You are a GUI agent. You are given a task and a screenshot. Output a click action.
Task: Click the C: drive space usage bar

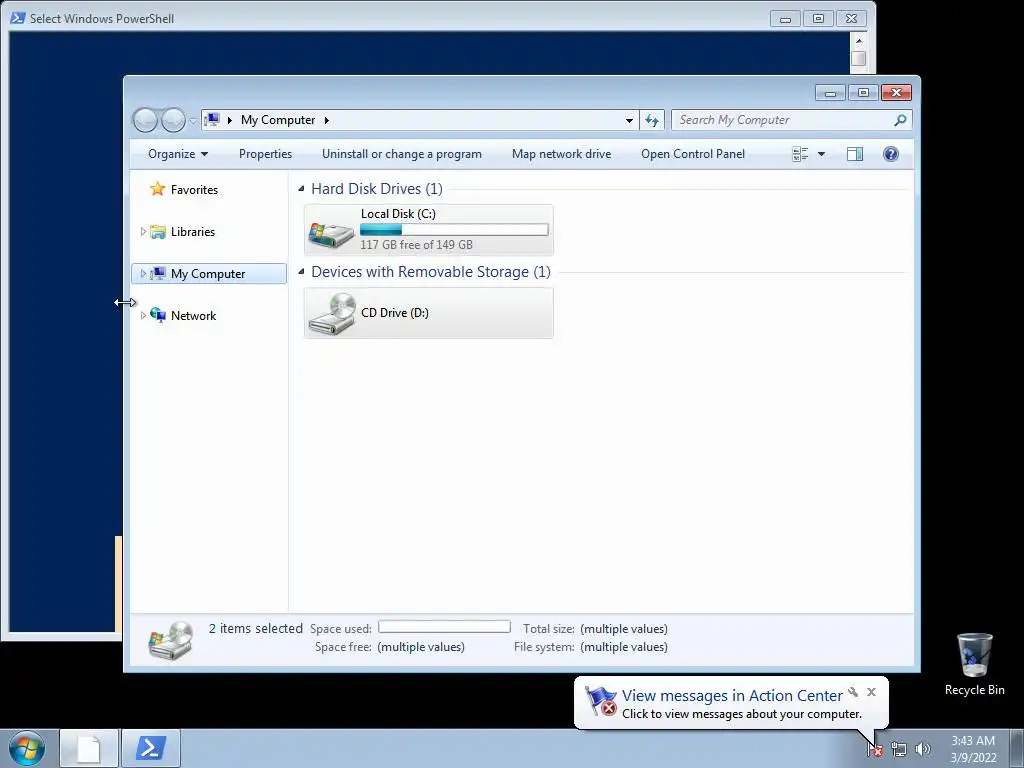tap(454, 229)
